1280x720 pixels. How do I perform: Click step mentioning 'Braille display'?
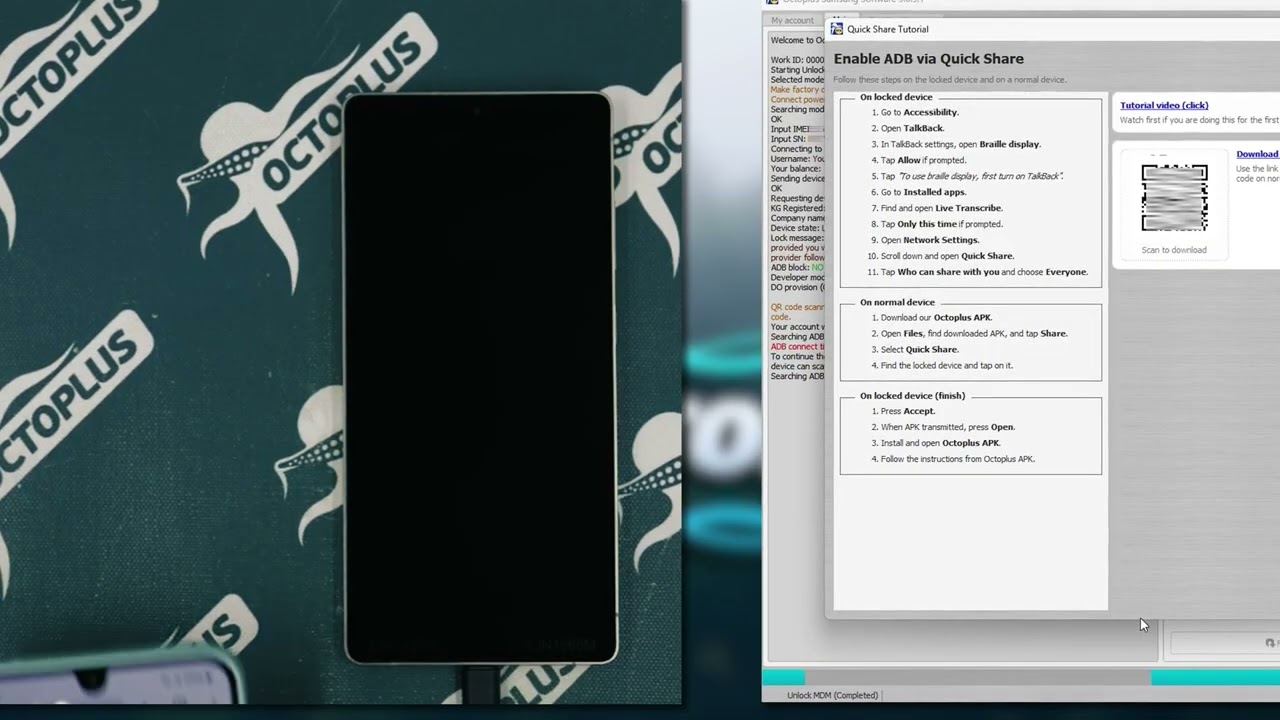click(x=955, y=144)
